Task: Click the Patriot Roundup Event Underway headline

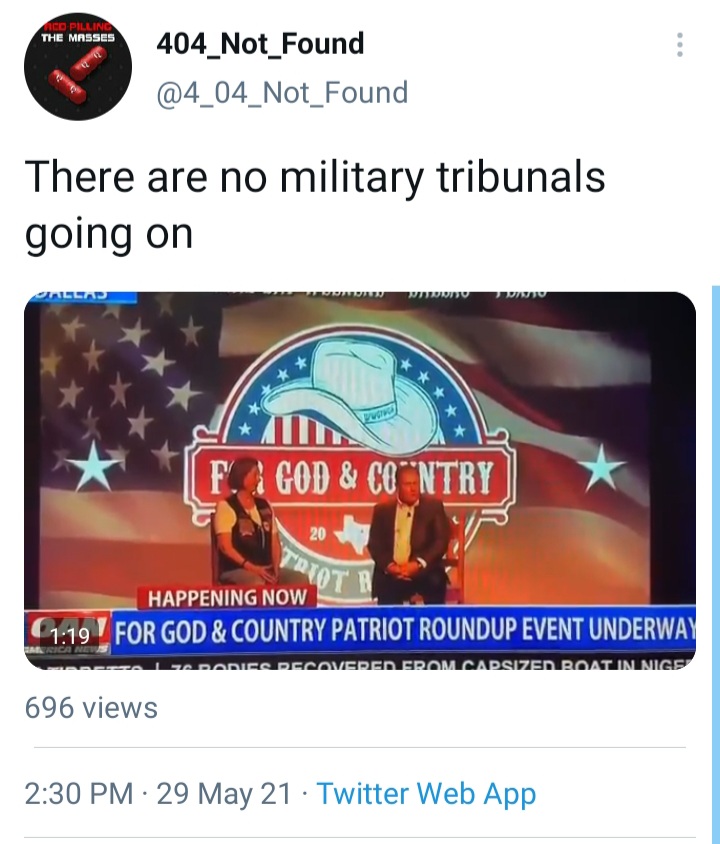Action: (404, 630)
